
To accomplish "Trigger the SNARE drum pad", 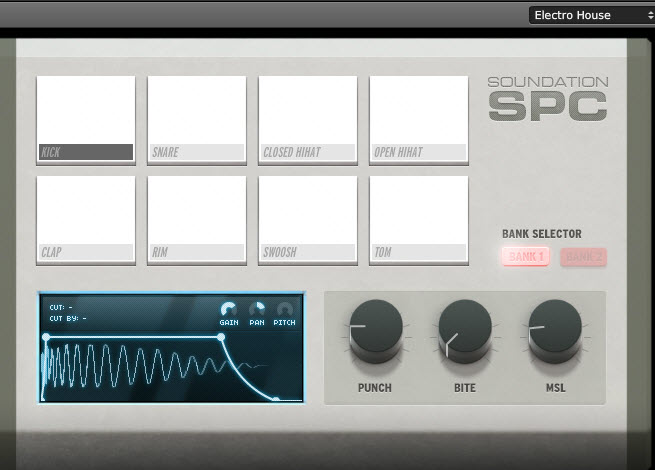I will click(197, 120).
